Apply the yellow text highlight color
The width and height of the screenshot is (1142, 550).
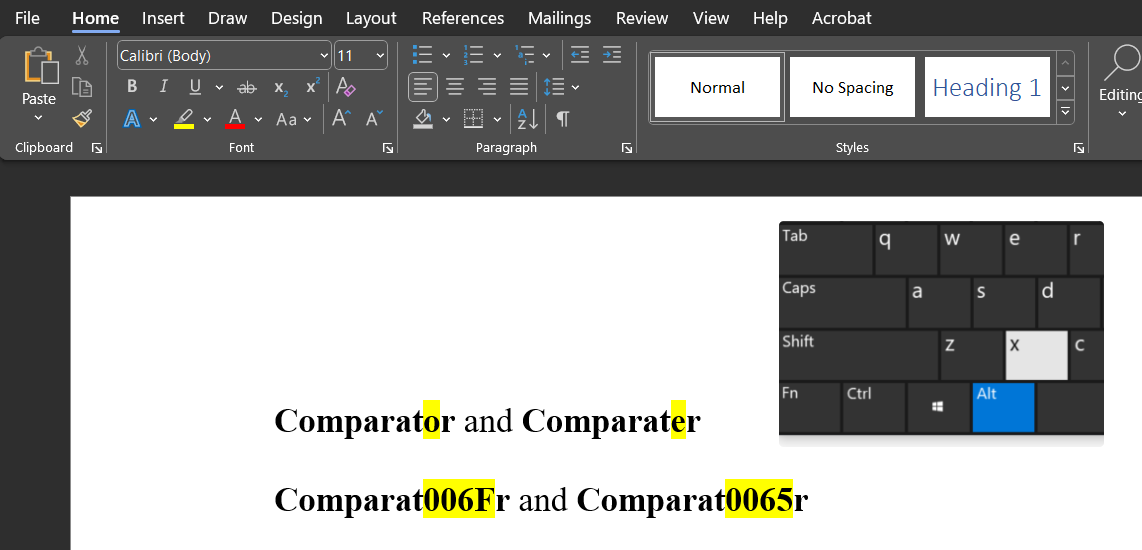click(x=184, y=119)
